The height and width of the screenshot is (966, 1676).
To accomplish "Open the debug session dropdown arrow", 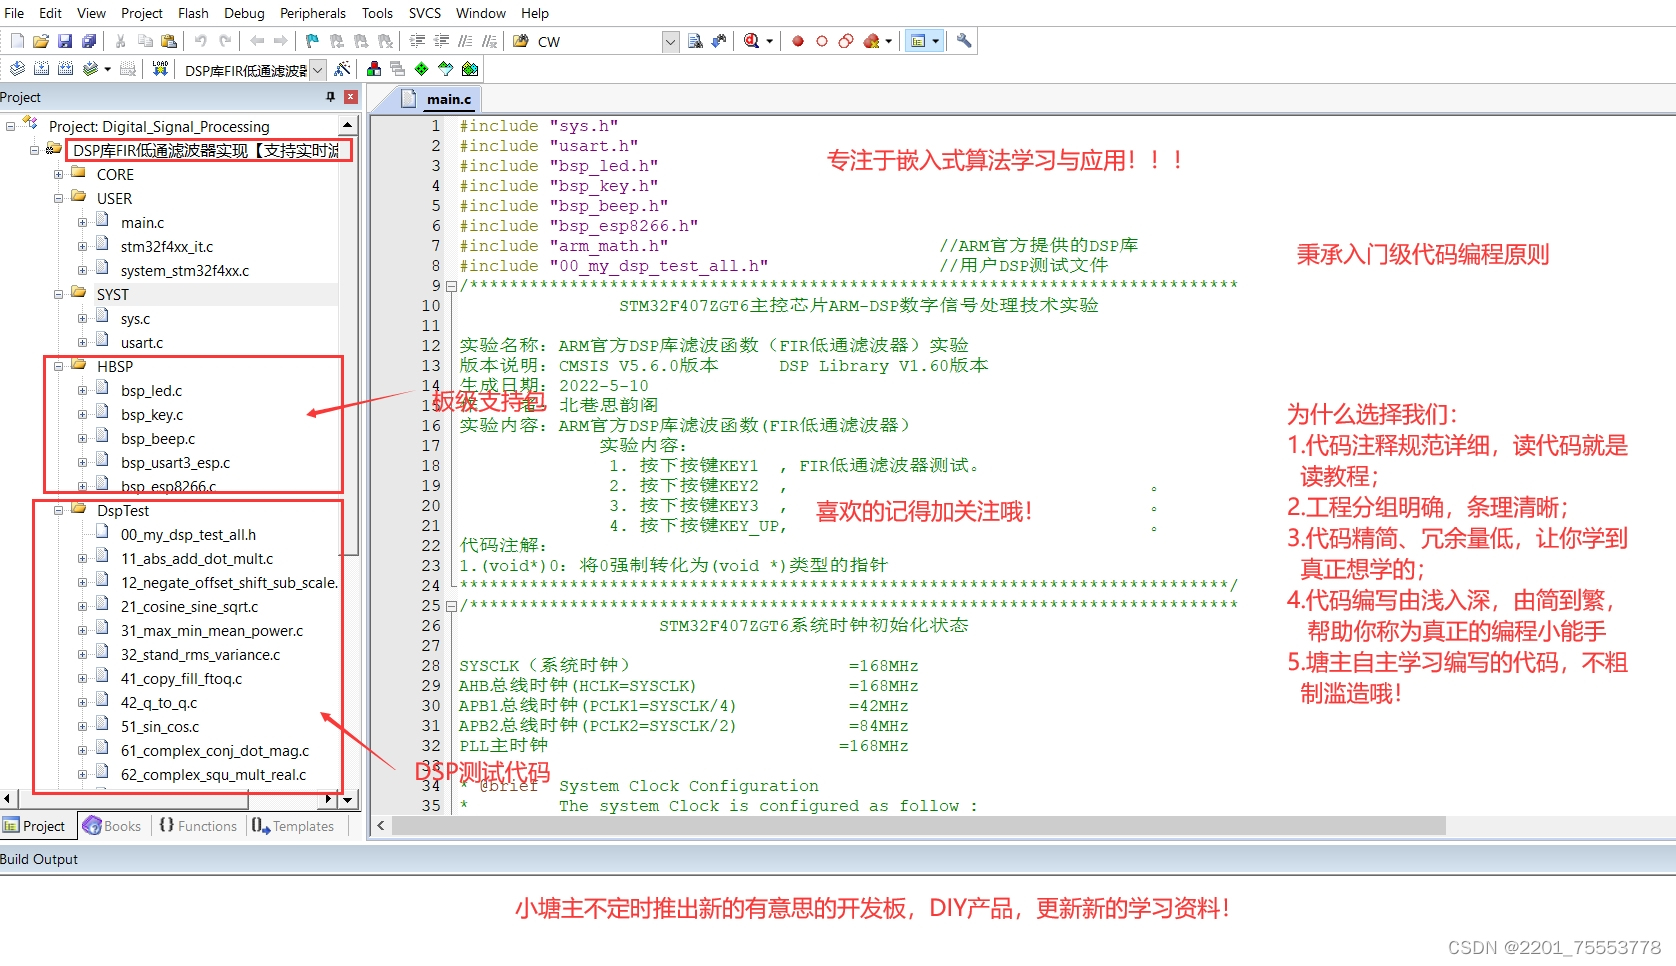I will coord(769,42).
